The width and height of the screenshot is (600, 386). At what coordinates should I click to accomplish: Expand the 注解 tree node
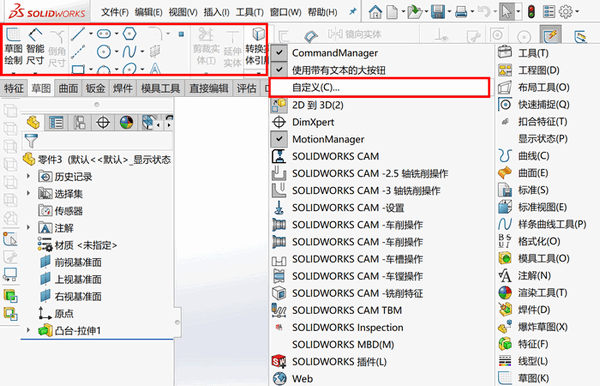(28, 227)
